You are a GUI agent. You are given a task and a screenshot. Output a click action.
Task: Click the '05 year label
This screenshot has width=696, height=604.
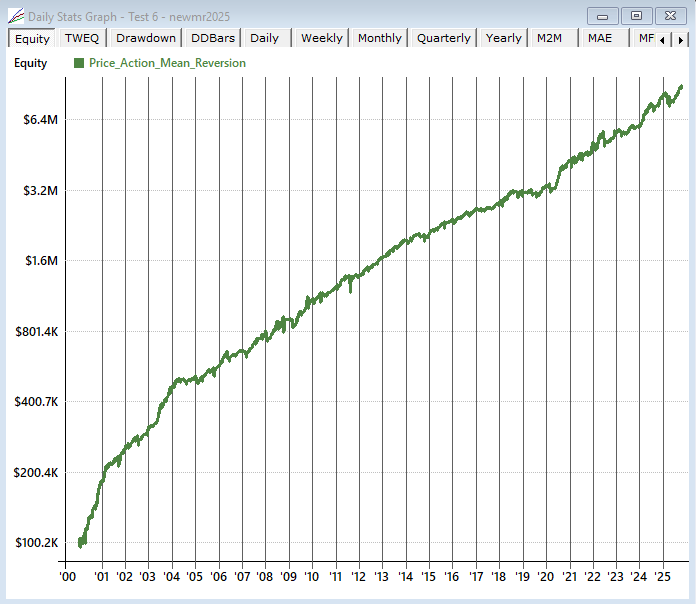coord(194,576)
